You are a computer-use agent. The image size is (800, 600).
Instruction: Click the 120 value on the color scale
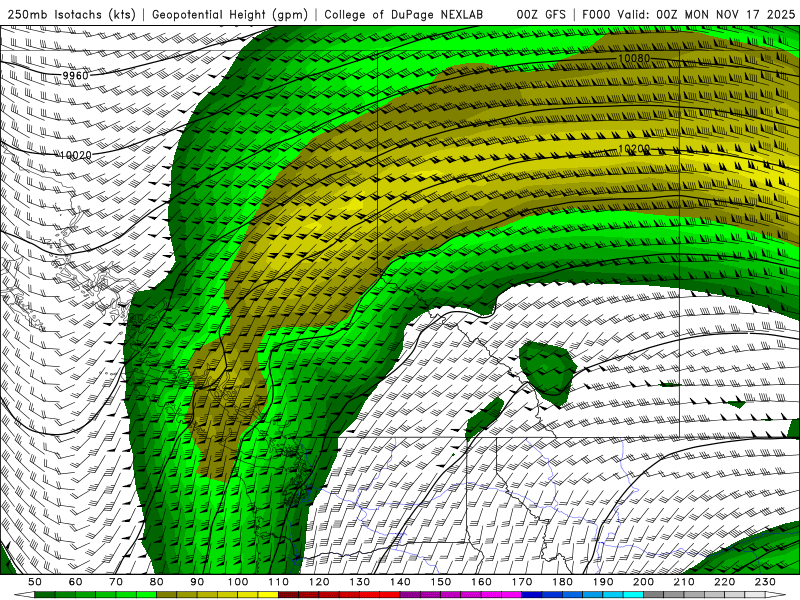pyautogui.click(x=319, y=582)
